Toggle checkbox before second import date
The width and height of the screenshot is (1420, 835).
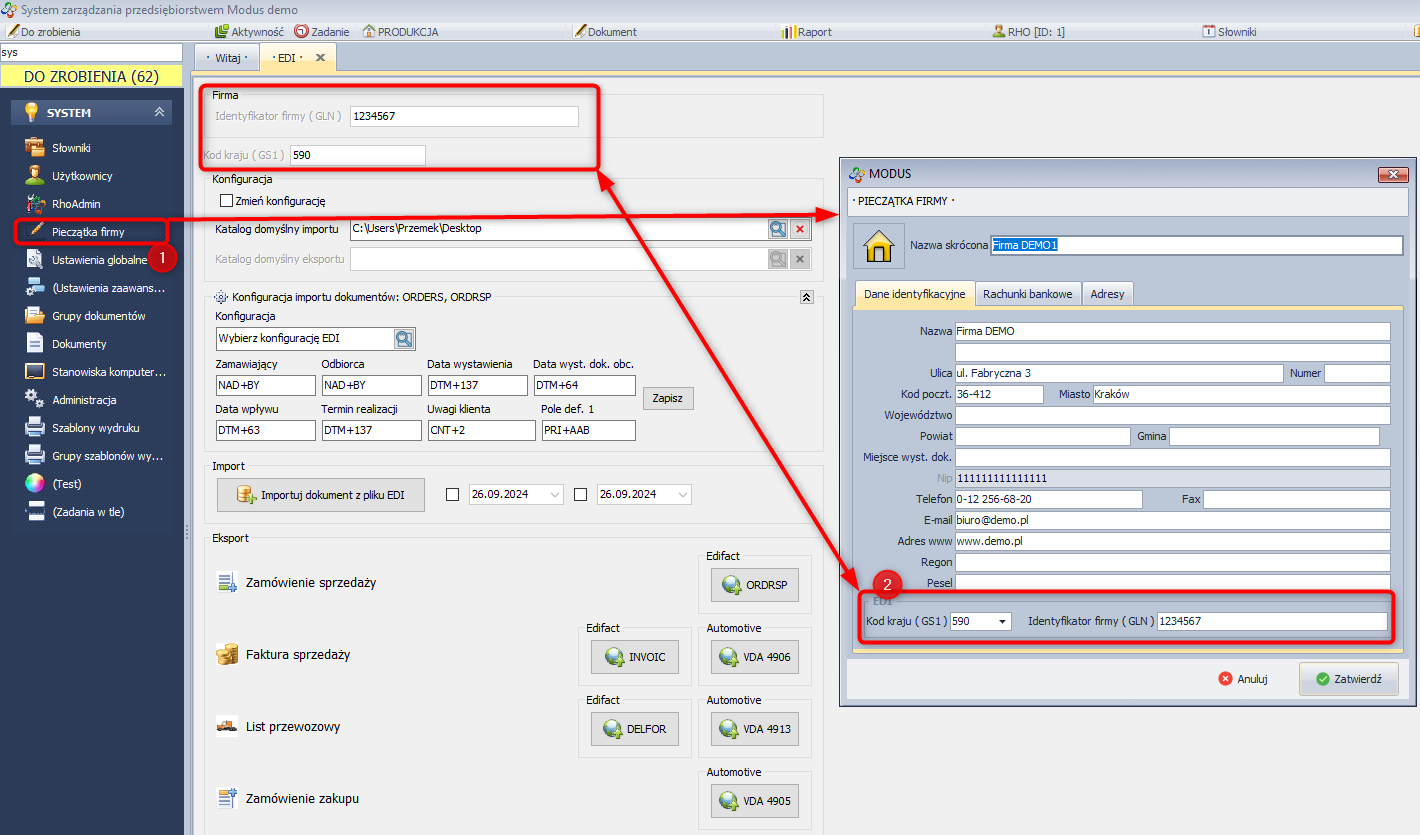click(x=581, y=494)
